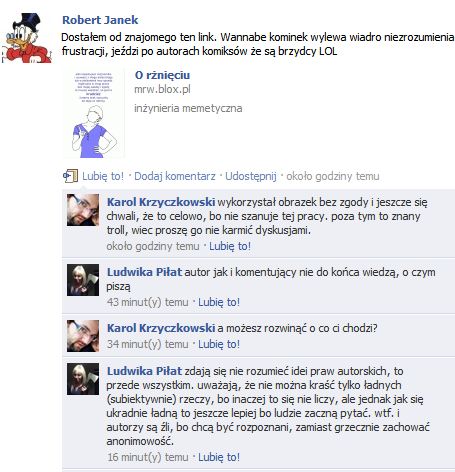Like Ludwika's comment posted 43 minutes ago
This screenshot has height=472, width=455.
click(219, 302)
